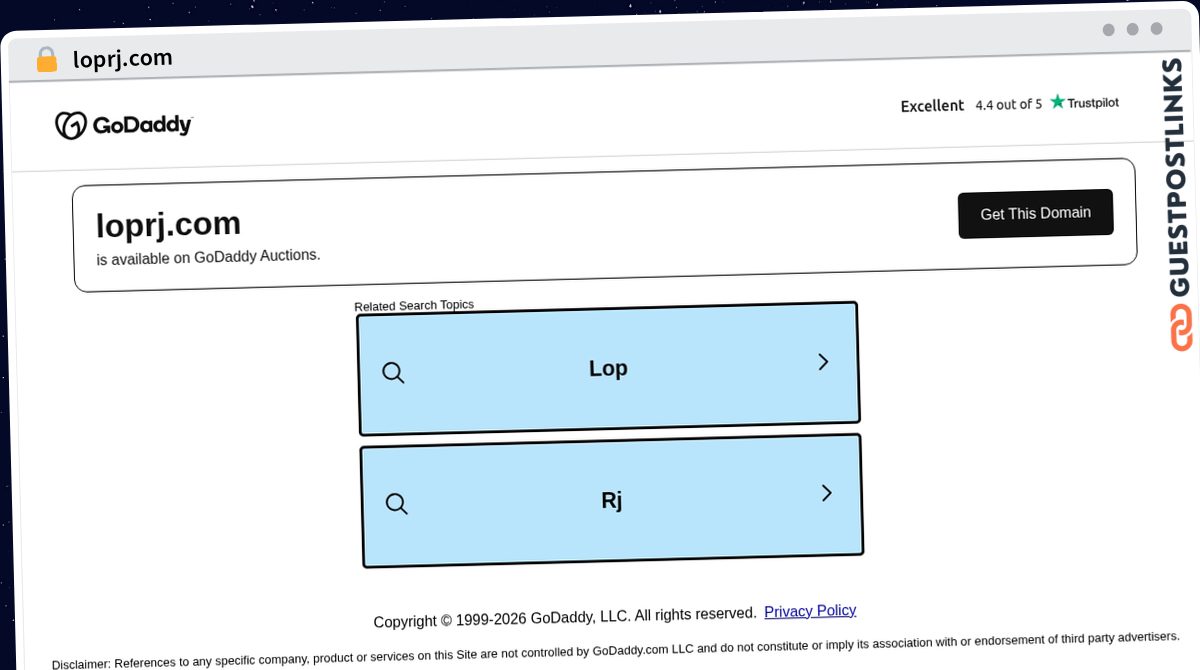The width and height of the screenshot is (1200, 670).
Task: Open the Rj topic via its chevron arrow
Action: pos(826,493)
